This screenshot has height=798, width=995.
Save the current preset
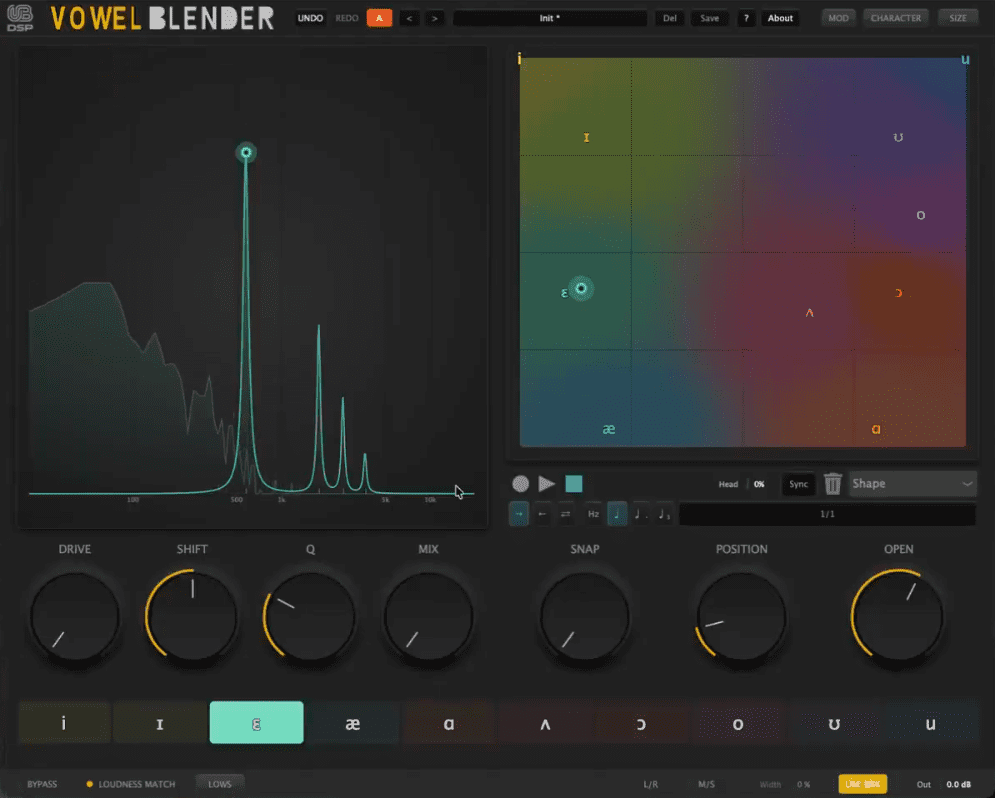click(709, 18)
